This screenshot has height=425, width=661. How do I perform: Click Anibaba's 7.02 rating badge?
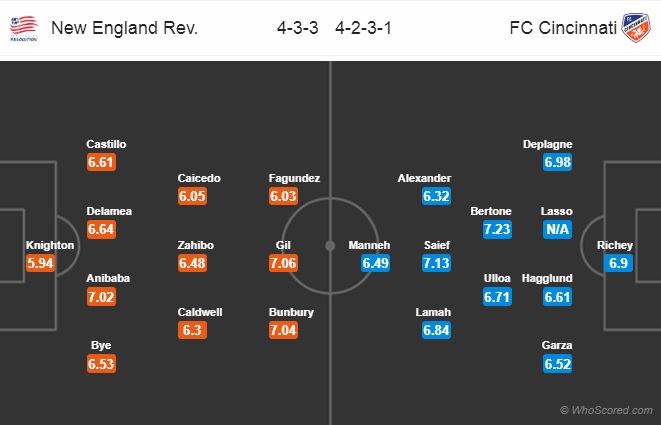click(x=101, y=296)
